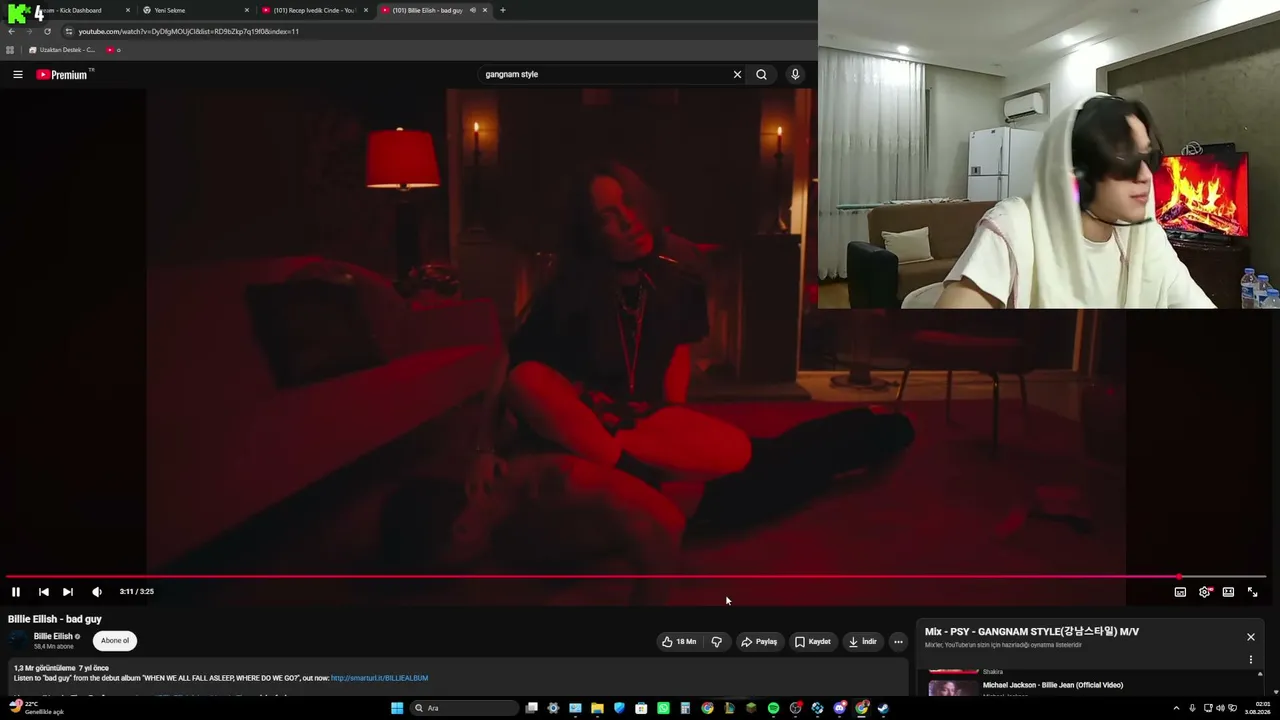The width and height of the screenshot is (1280, 720).
Task: Reload the YouTube page
Action: point(47,31)
